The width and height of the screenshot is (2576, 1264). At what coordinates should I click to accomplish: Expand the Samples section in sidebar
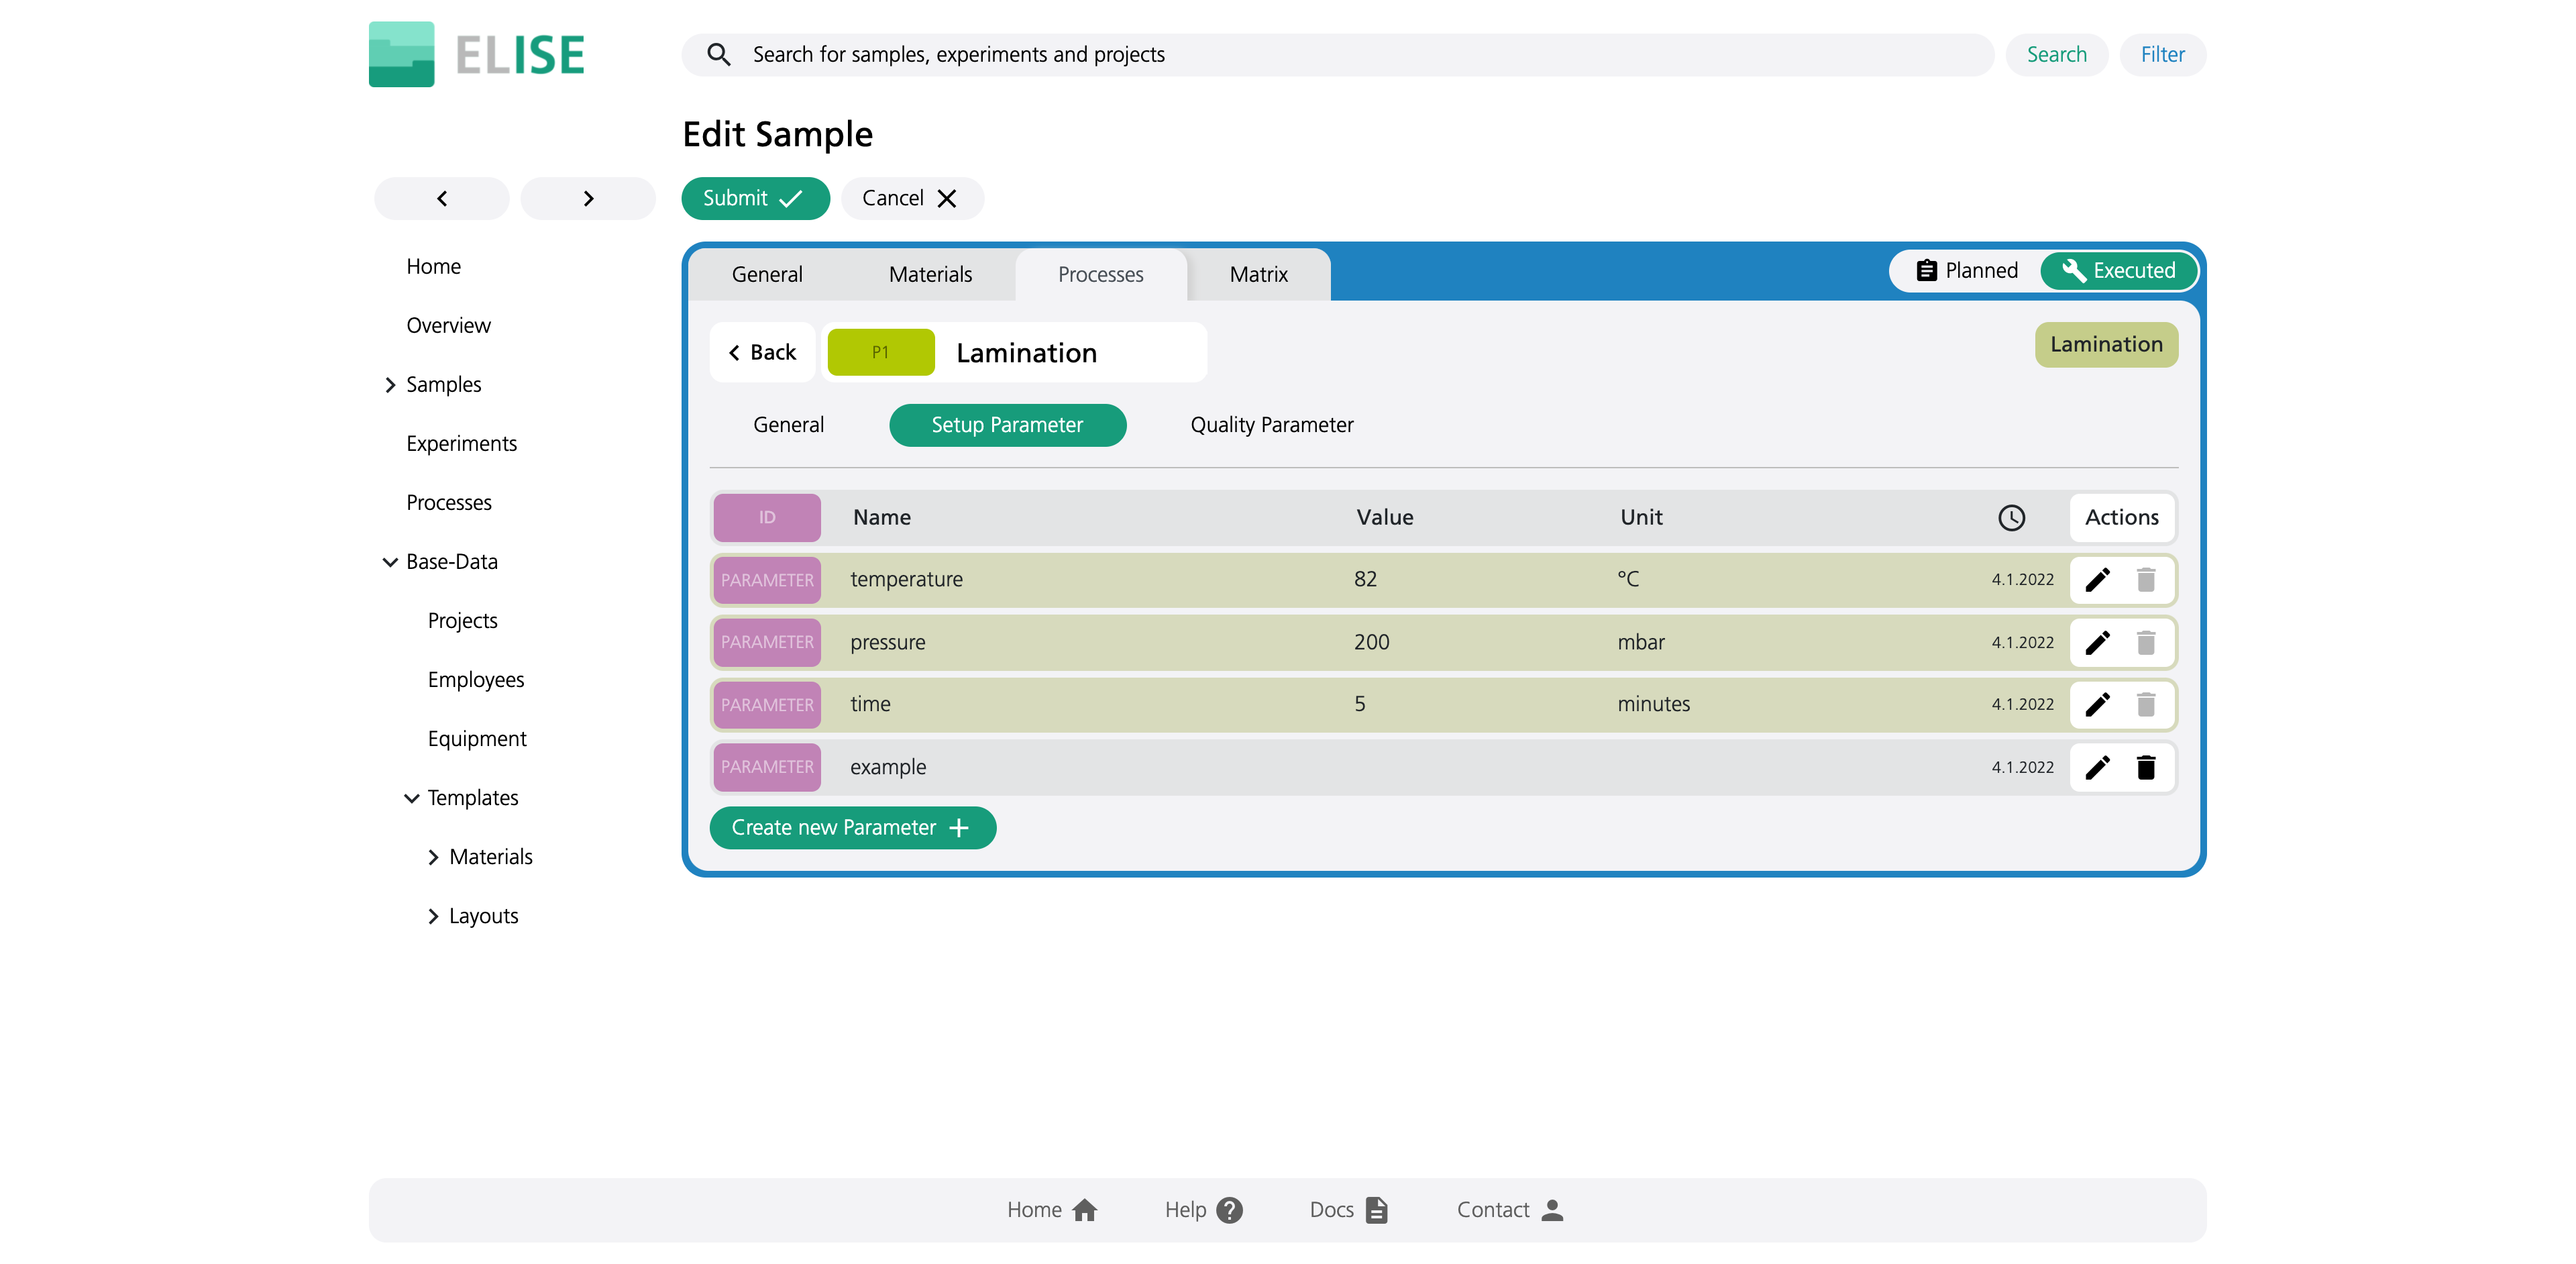(x=388, y=384)
